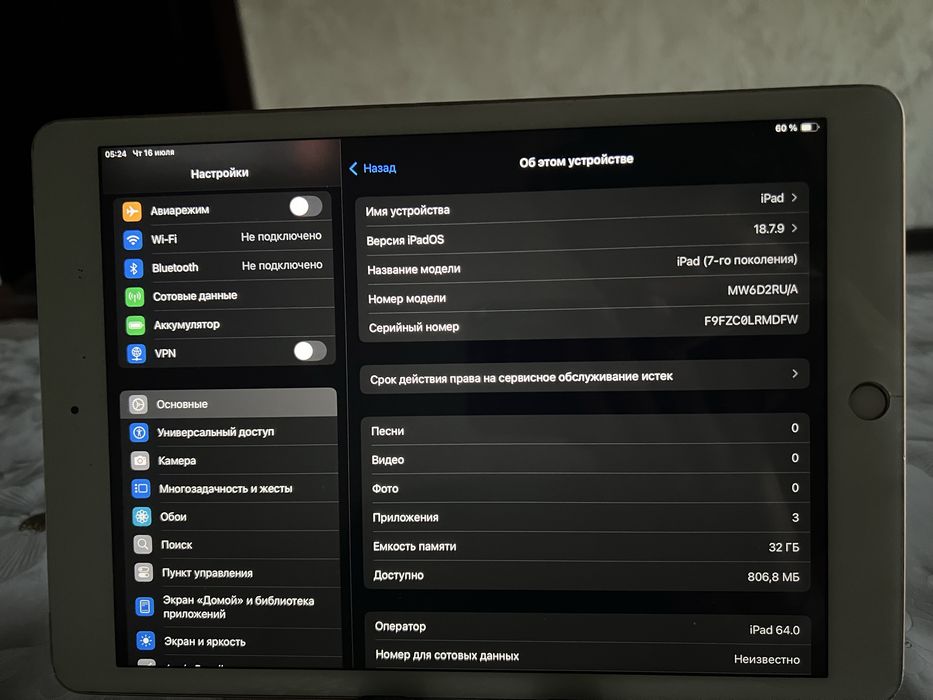Go back with the Назад button
Viewport: 933px width, 700px height.
click(373, 168)
